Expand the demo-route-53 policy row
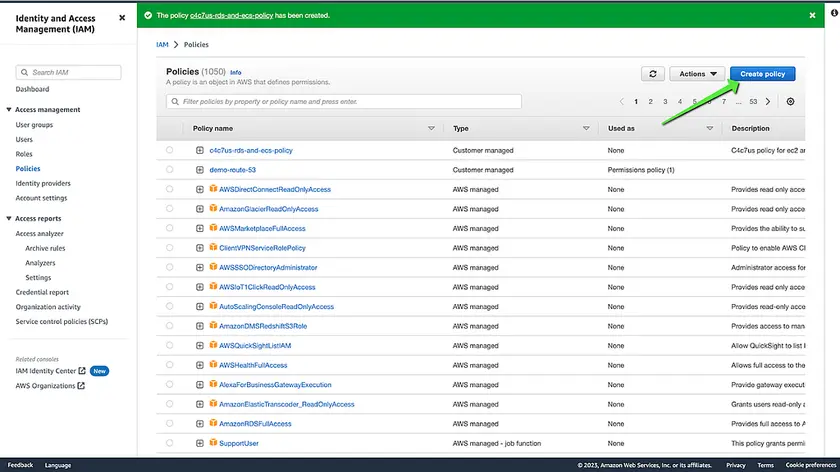Screen dimensions: 840x472 click(x=200, y=170)
